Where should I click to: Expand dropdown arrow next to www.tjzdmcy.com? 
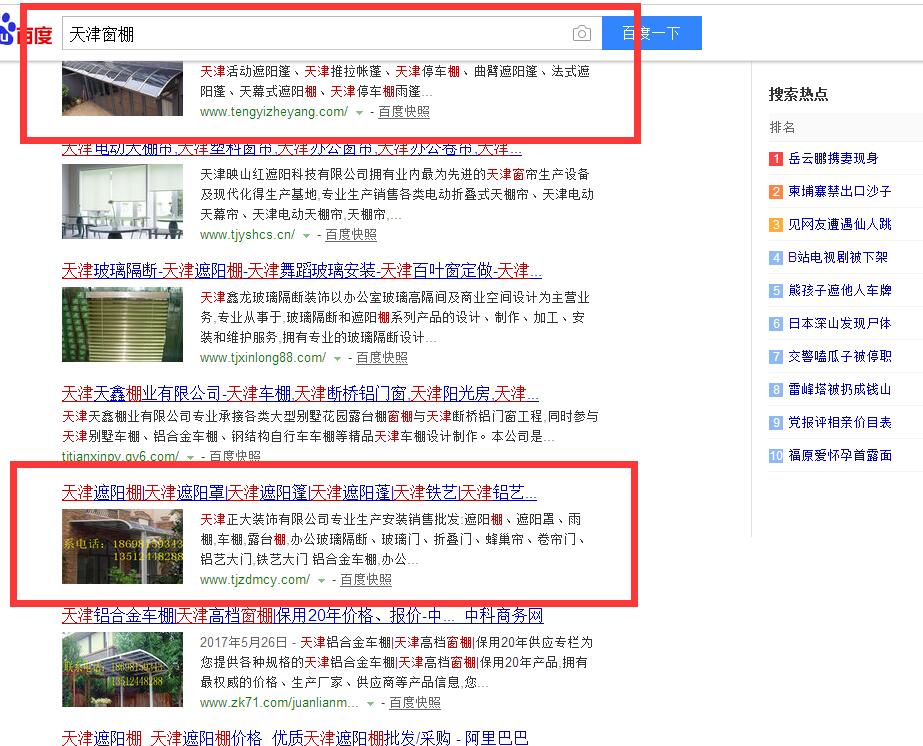pos(321,581)
